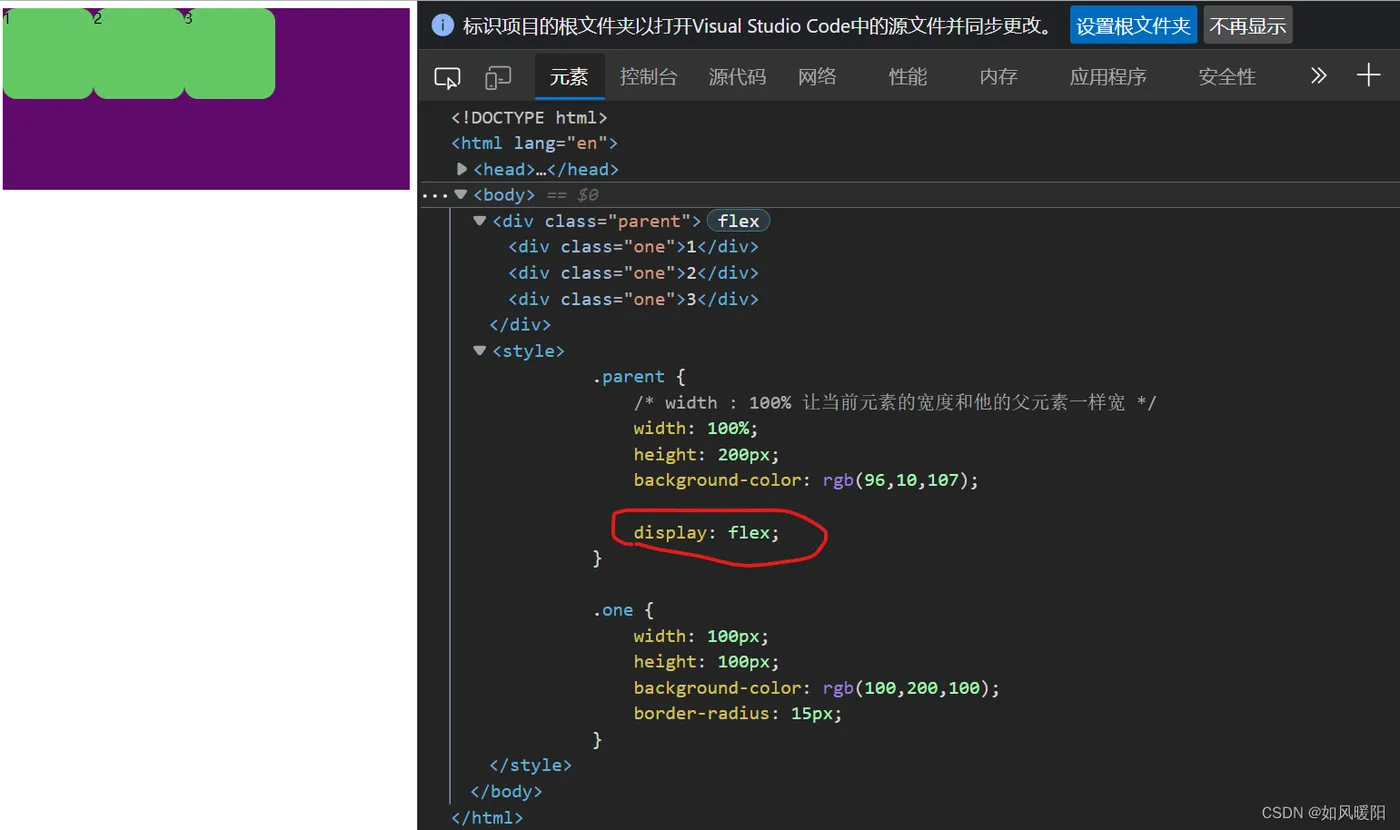The image size is (1400, 830).
Task: Collapse the parent div triangle
Action: pos(480,221)
